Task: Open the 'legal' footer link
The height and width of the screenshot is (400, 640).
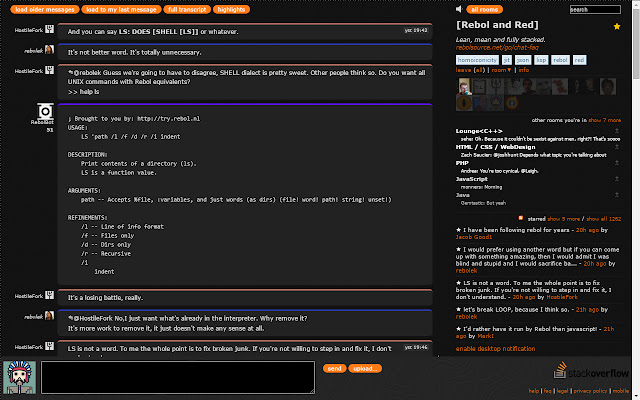Action: coord(562,391)
